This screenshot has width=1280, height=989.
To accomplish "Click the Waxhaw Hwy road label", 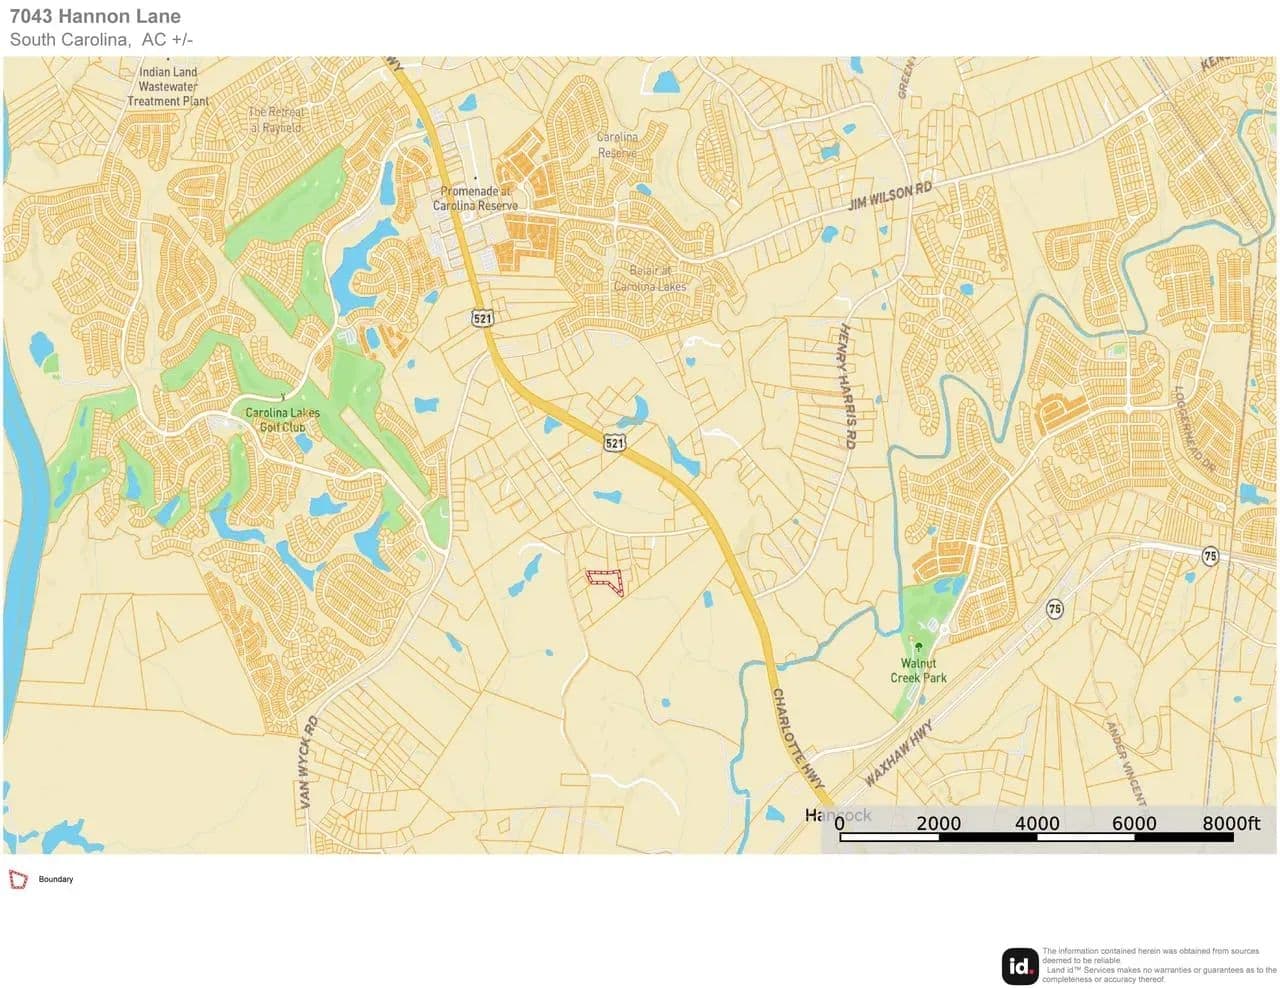I will [898, 752].
